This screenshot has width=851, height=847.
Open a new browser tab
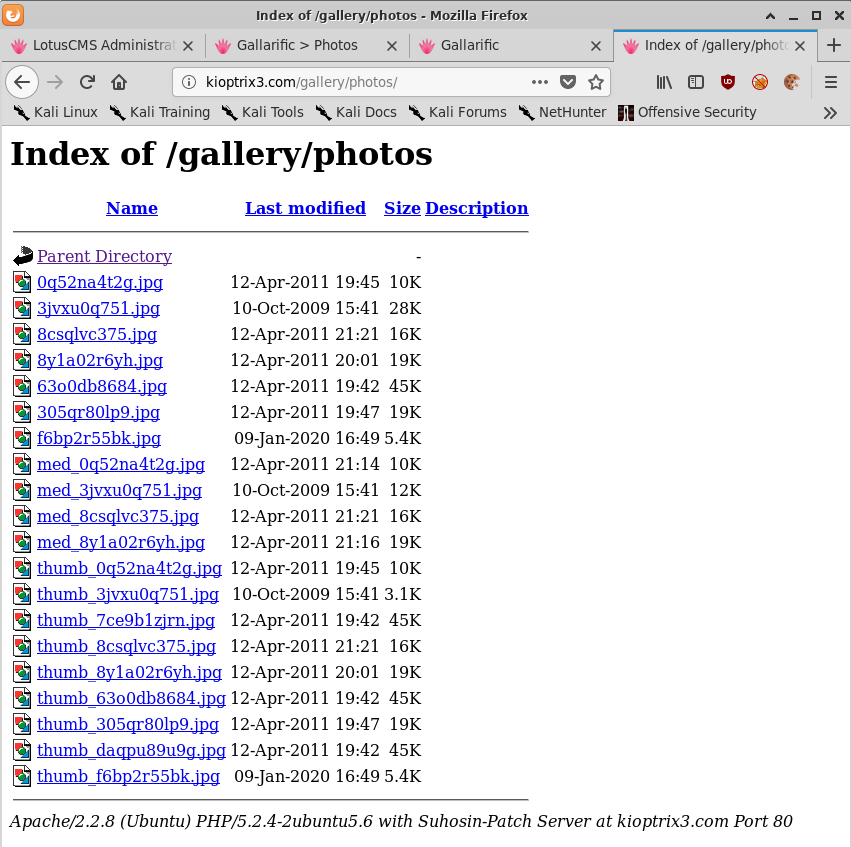point(834,45)
